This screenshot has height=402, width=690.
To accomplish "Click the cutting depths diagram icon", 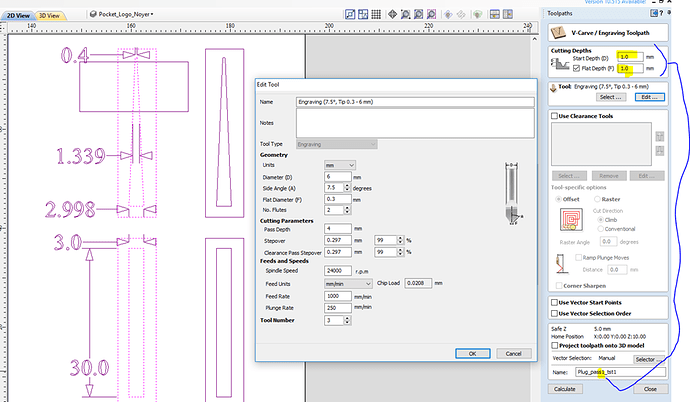I will tap(560, 64).
